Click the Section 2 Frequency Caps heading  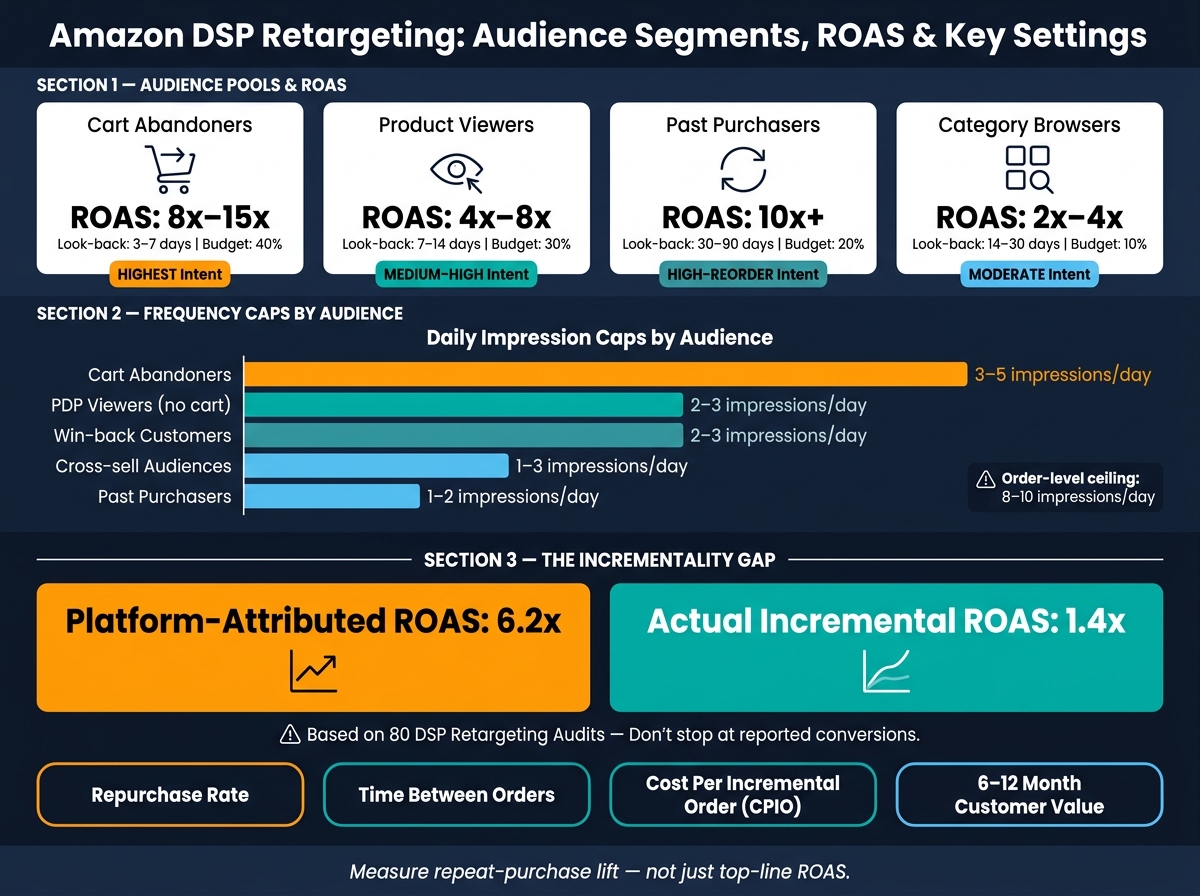[x=220, y=313]
